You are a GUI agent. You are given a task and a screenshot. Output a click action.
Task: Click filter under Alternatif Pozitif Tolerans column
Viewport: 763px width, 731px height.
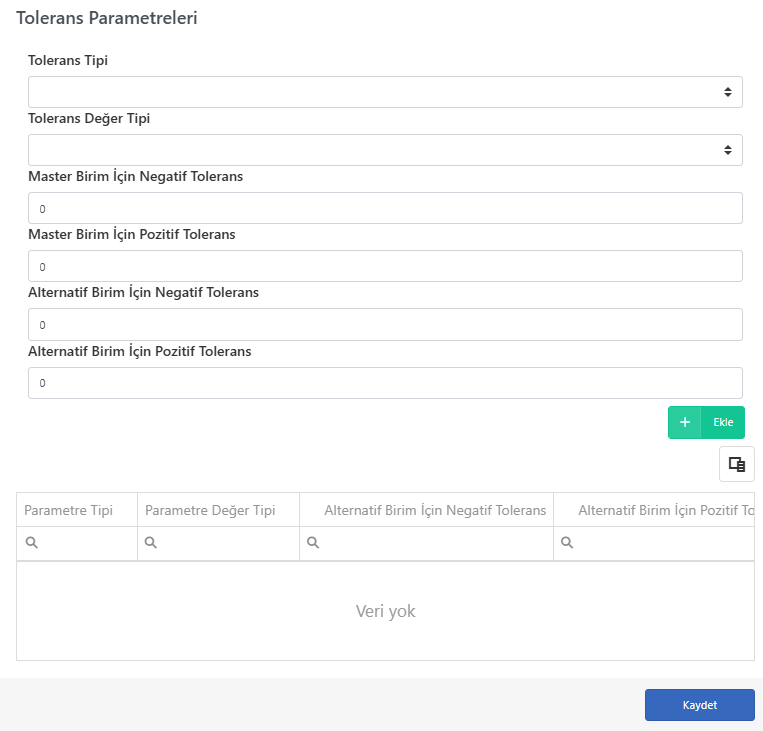(x=654, y=543)
